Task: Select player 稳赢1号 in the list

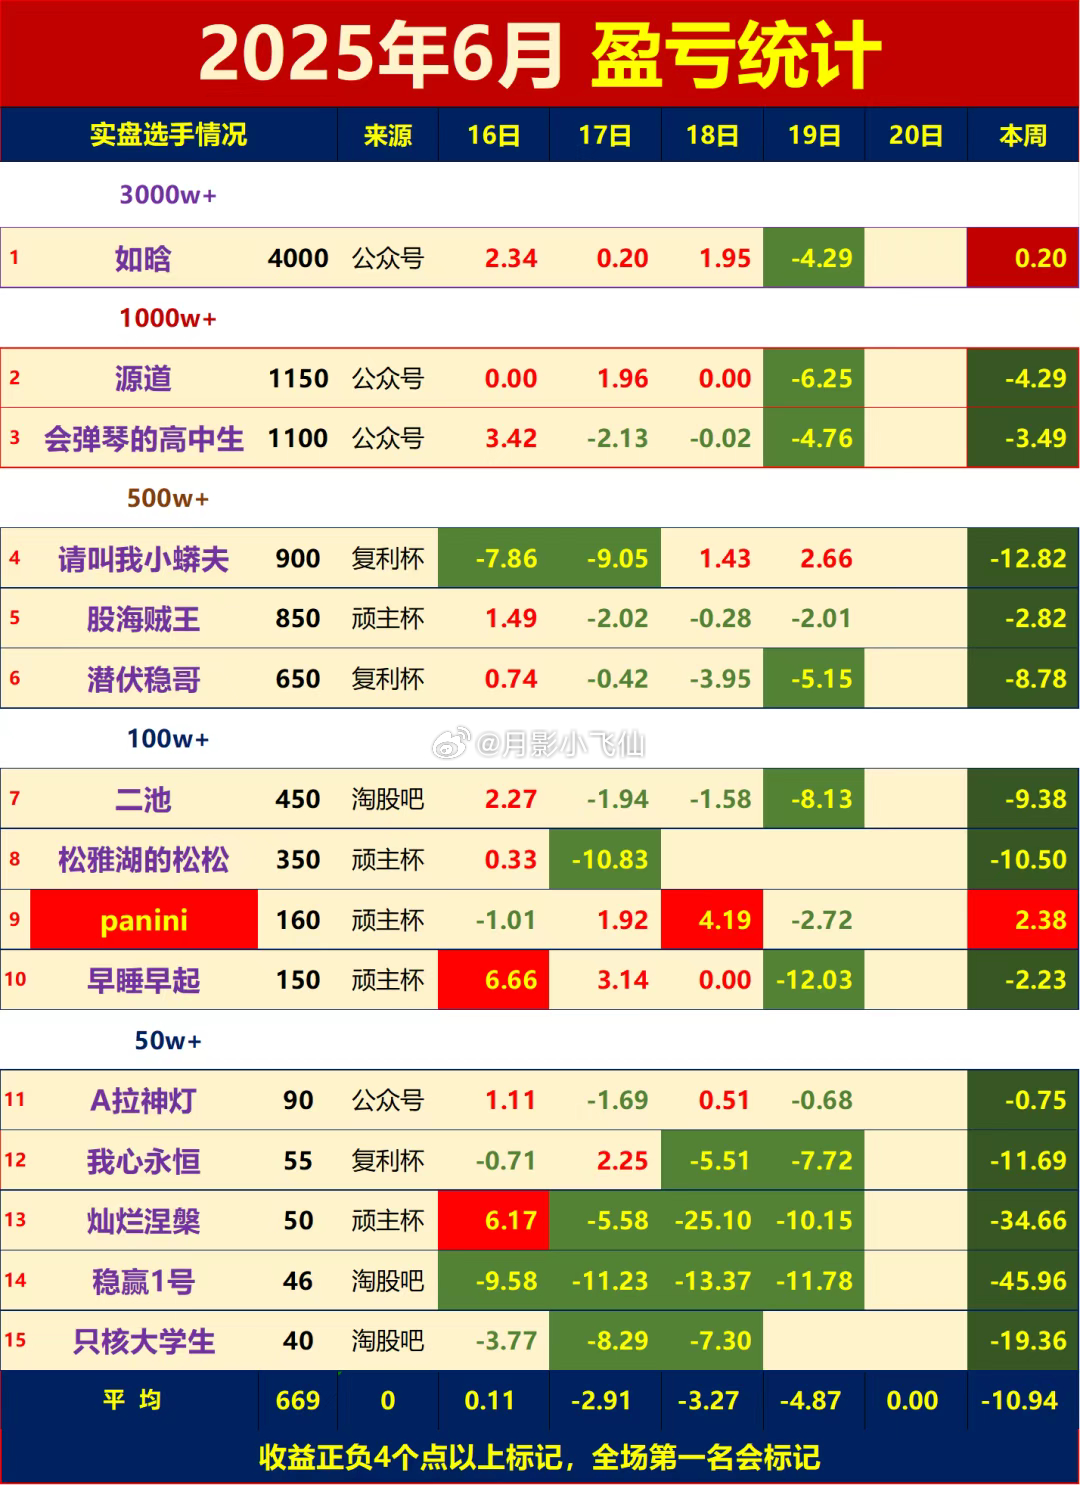Action: pyautogui.click(x=143, y=1281)
